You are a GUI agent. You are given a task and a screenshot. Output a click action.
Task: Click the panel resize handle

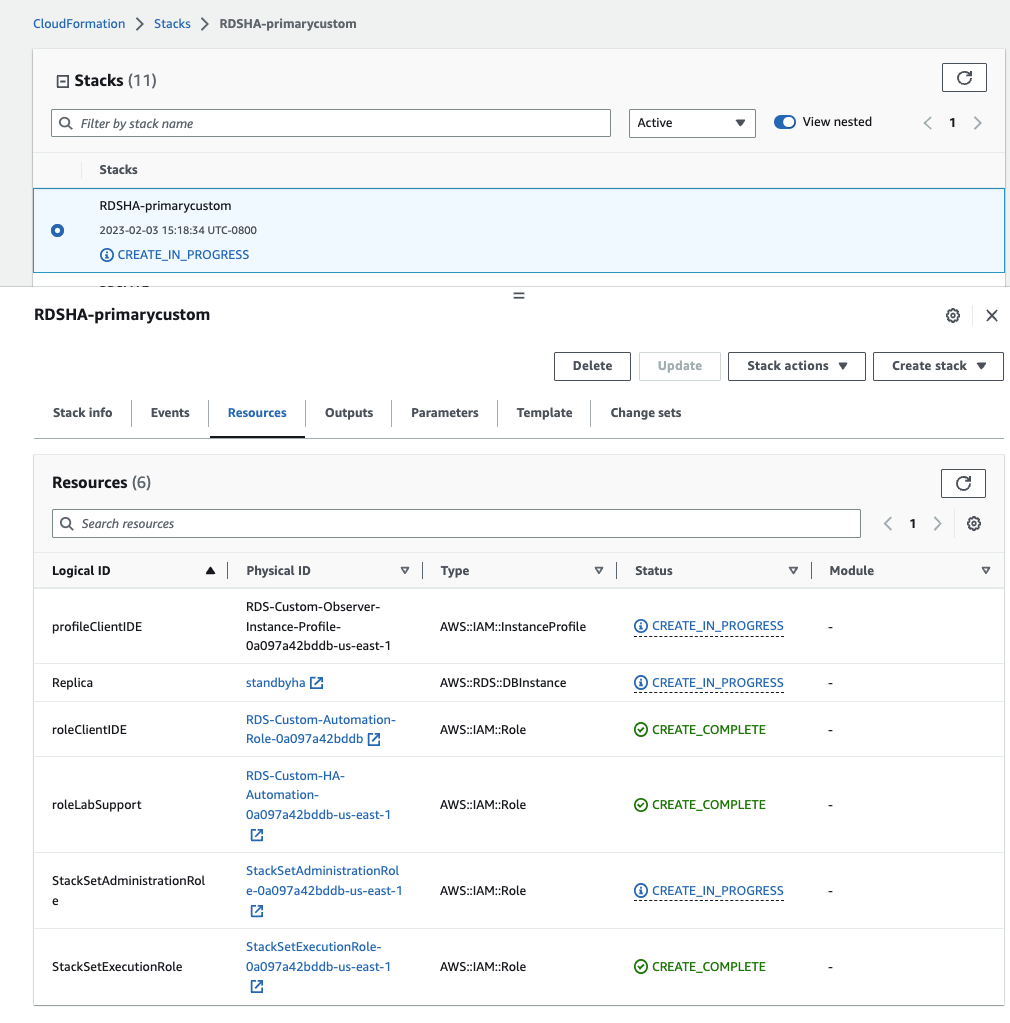(x=519, y=296)
